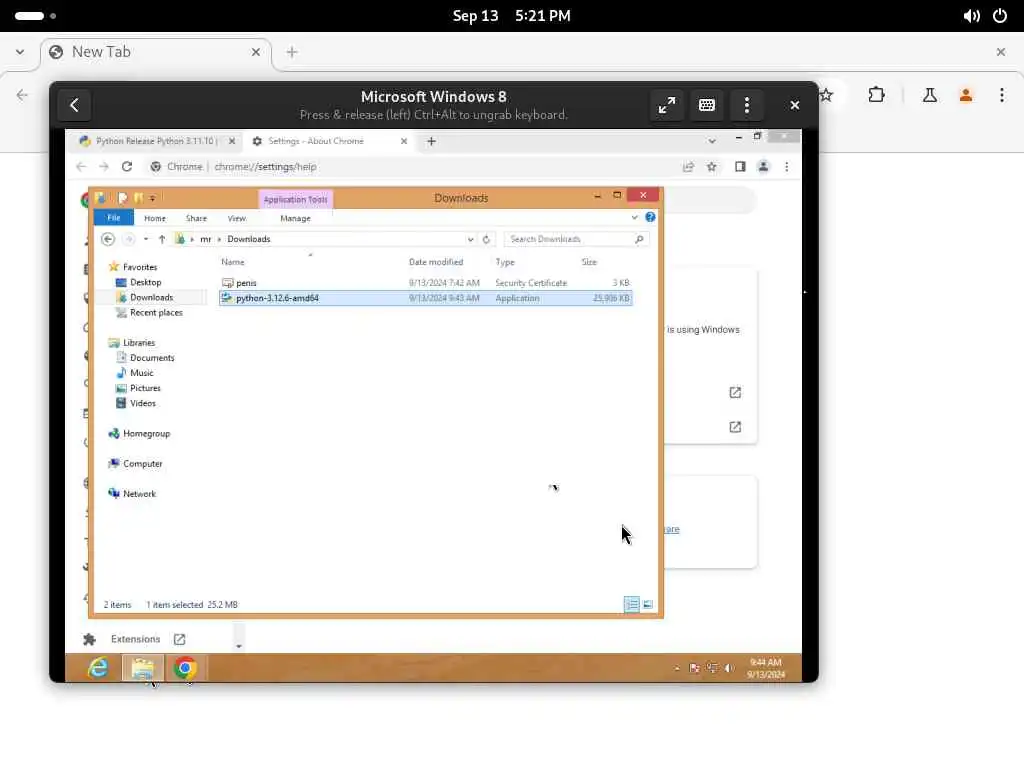Open the outer browser tab list chevron
Screen dimensions: 1024x778
[x=20, y=52]
